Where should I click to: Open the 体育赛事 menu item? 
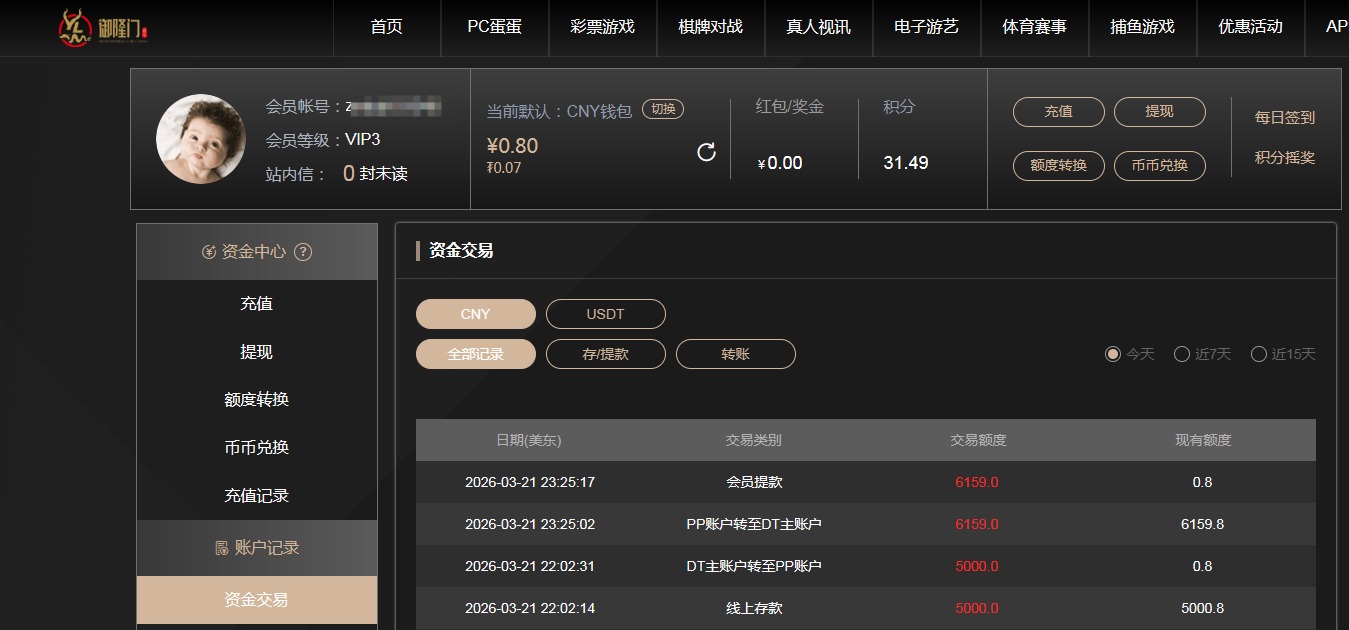coord(1034,27)
